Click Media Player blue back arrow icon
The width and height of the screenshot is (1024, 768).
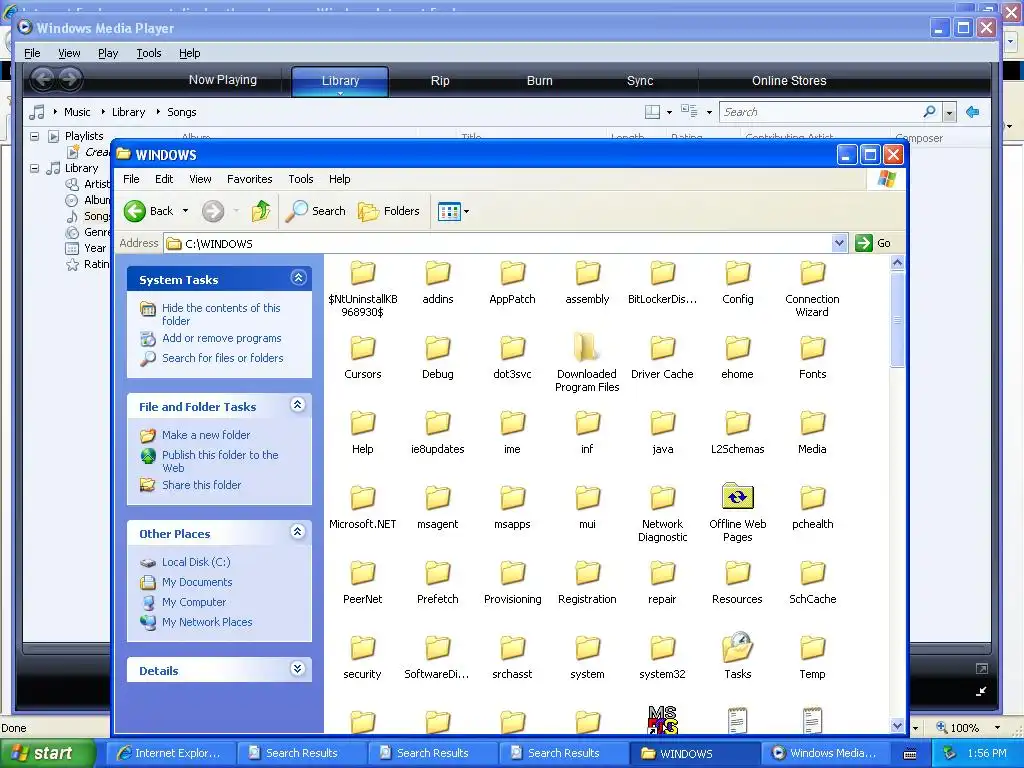pos(972,112)
